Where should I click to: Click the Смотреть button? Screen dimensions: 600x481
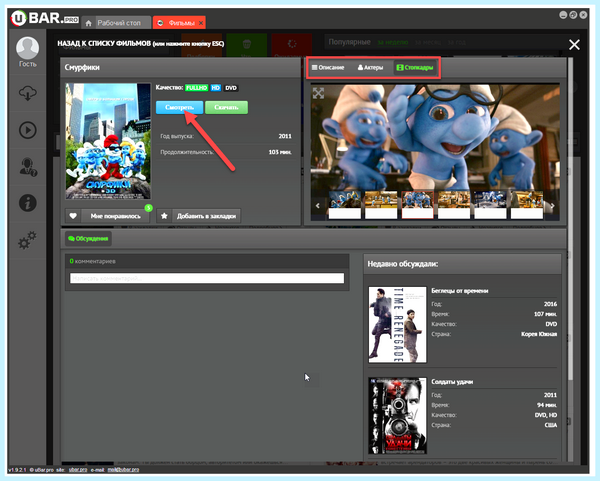coord(179,107)
